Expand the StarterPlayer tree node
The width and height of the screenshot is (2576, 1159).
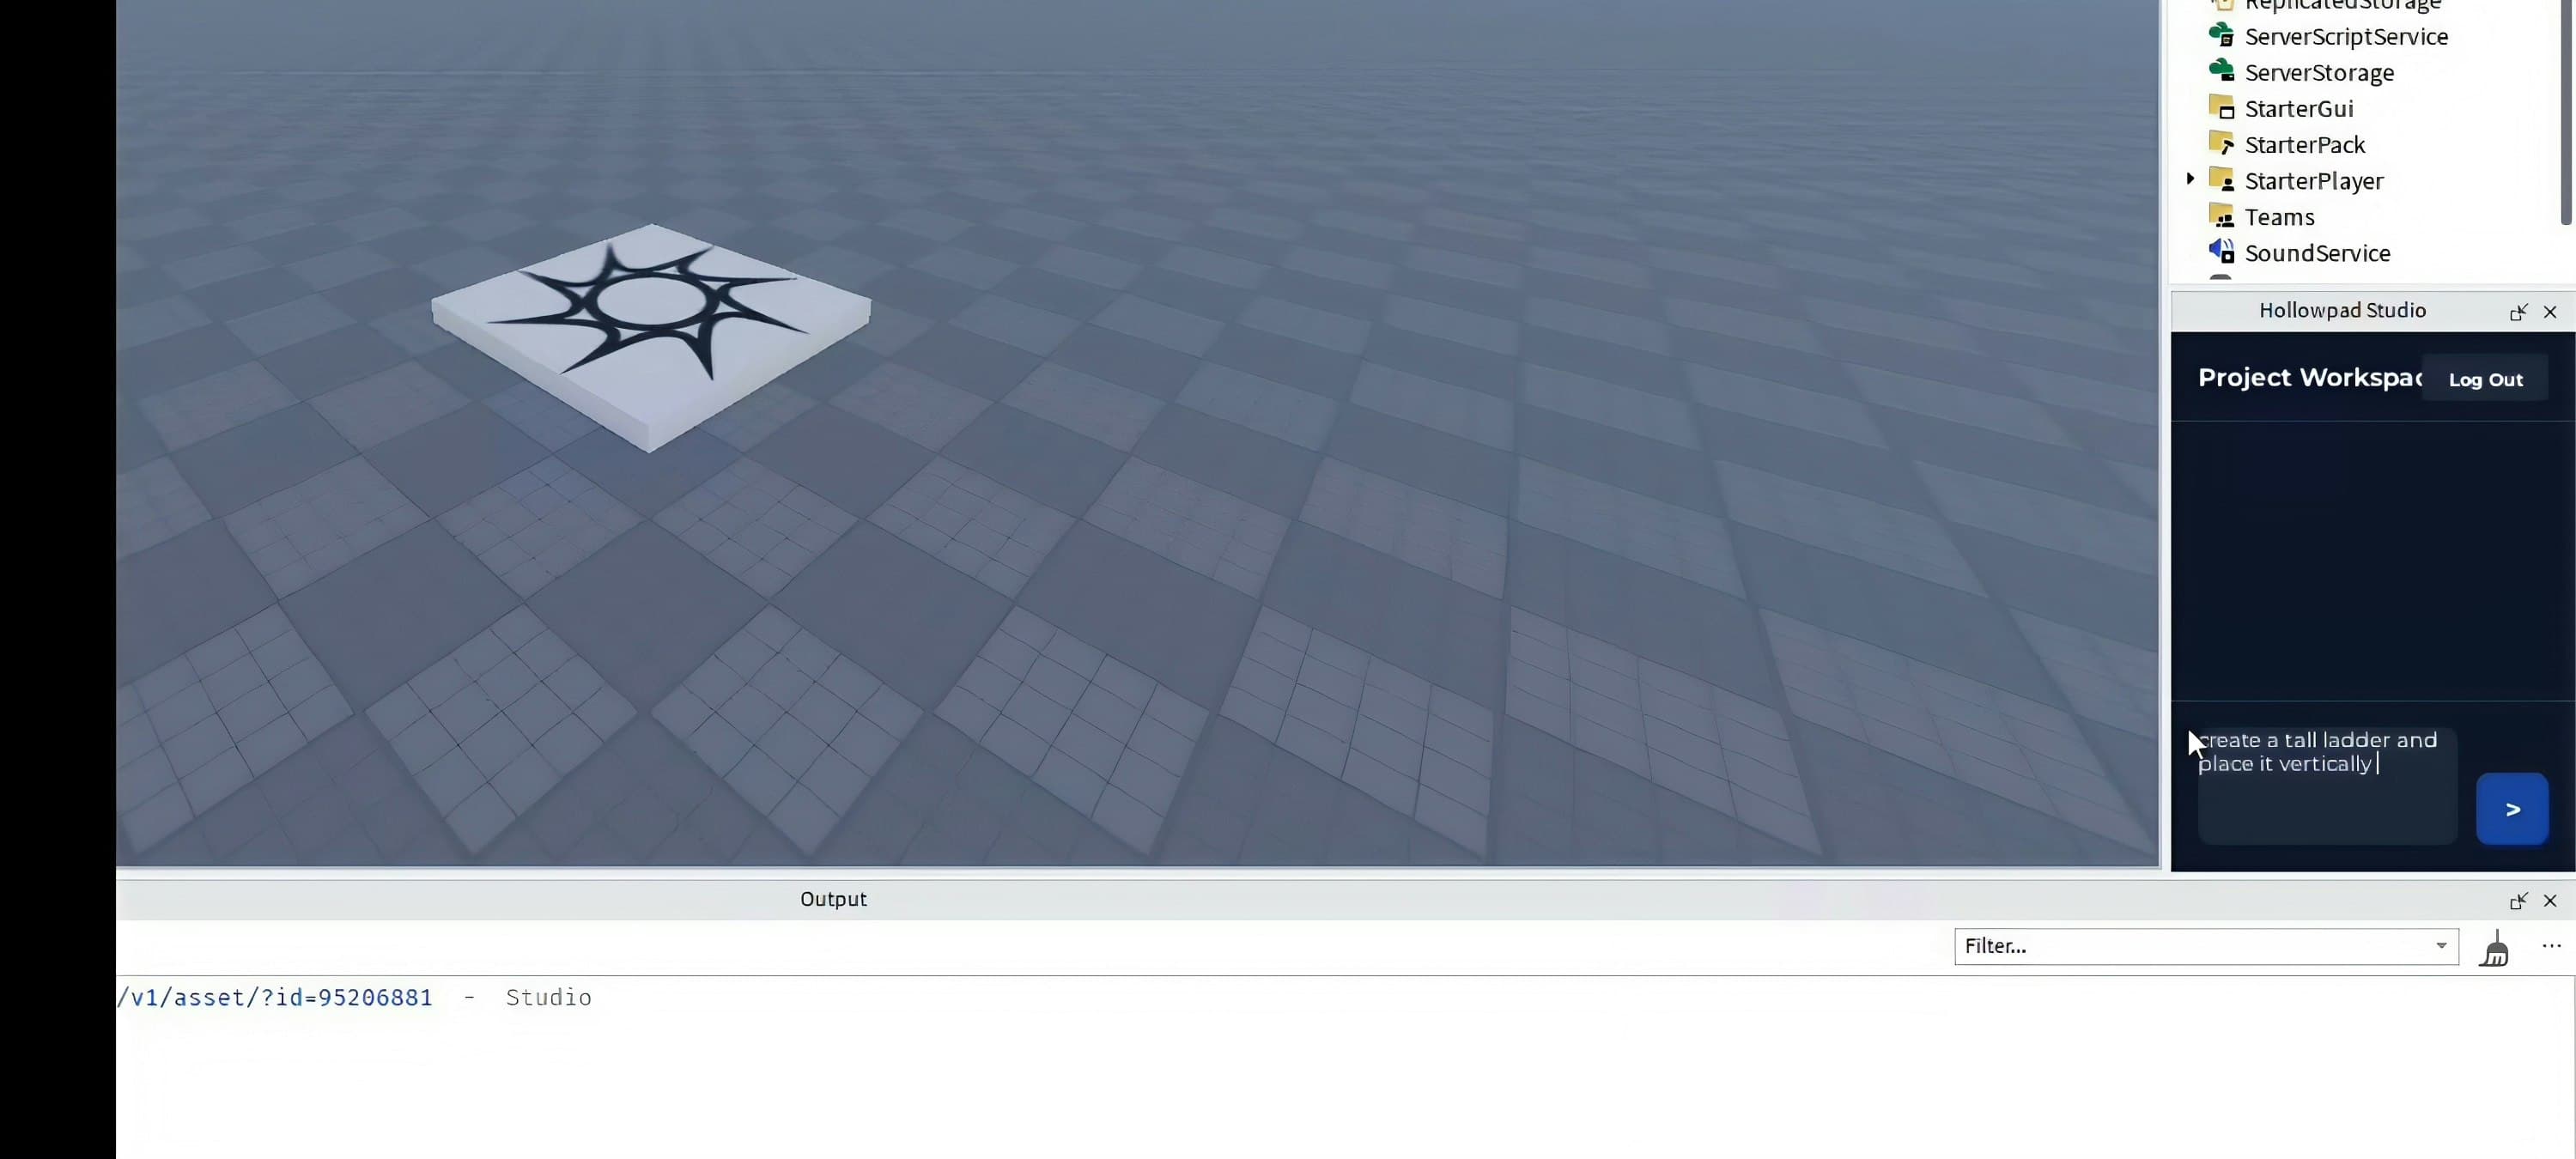pos(2191,179)
